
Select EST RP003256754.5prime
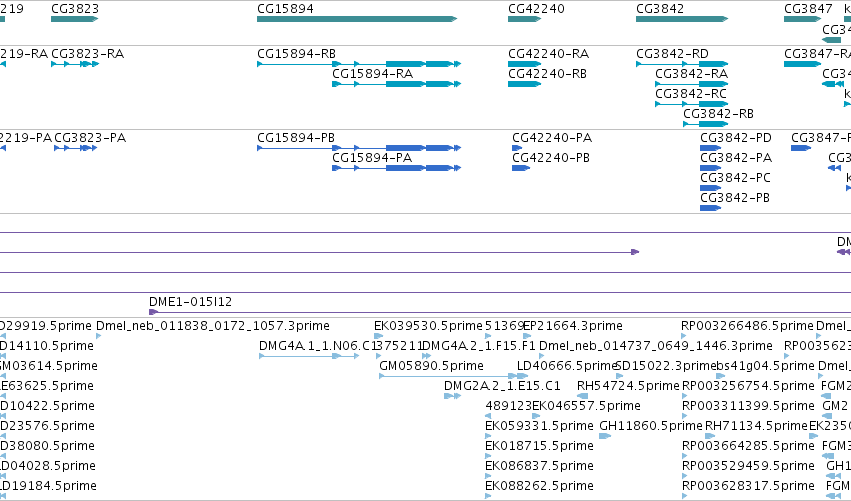(x=685, y=396)
